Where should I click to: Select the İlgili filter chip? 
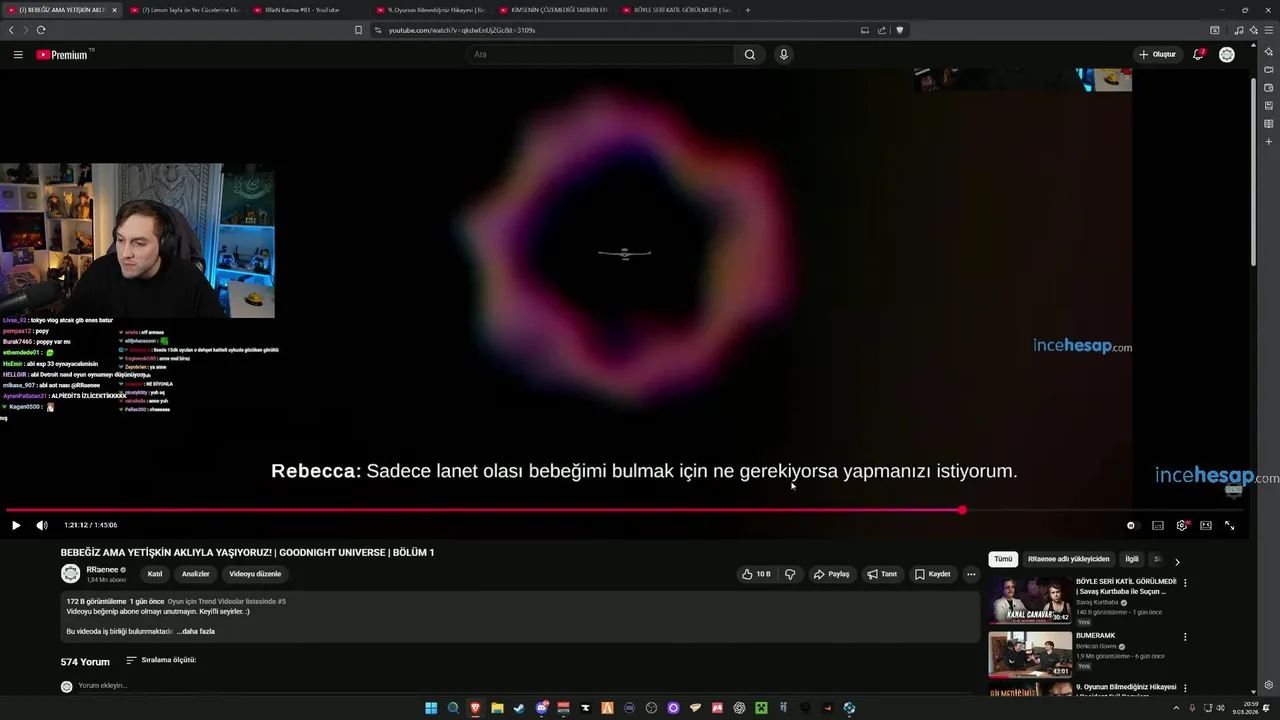[x=1132, y=560]
